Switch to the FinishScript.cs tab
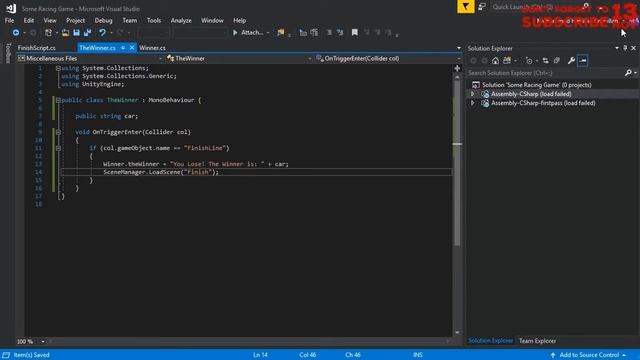Viewport: 640px width, 360px height. coord(37,48)
